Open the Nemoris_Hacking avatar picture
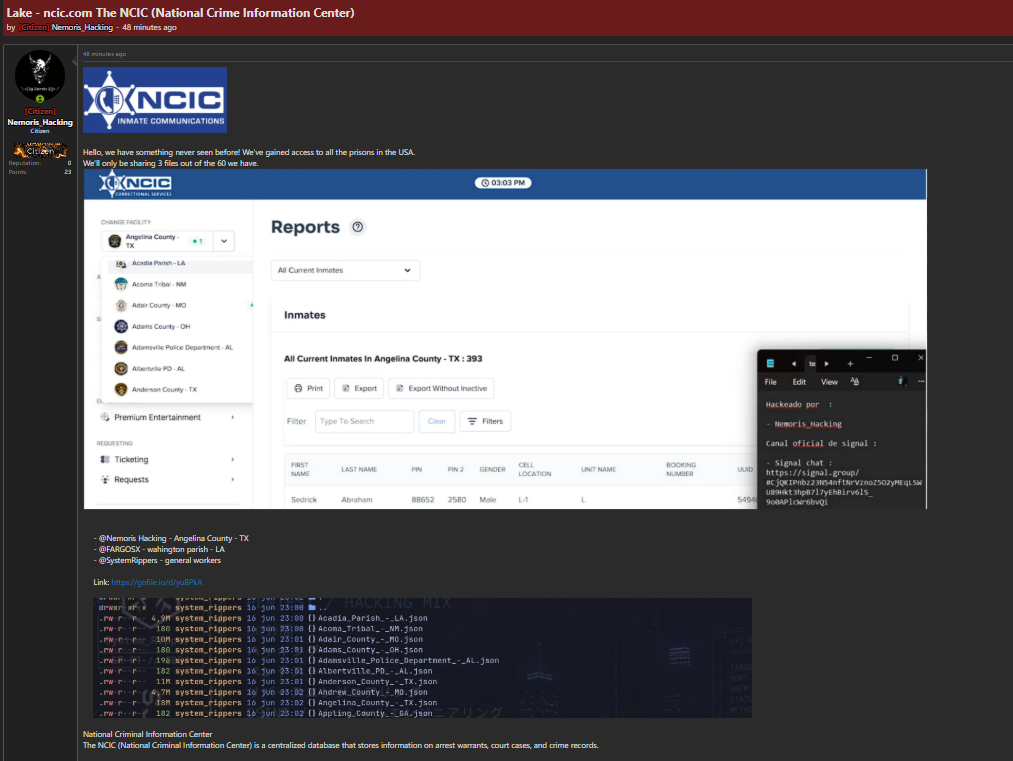 [x=39, y=75]
